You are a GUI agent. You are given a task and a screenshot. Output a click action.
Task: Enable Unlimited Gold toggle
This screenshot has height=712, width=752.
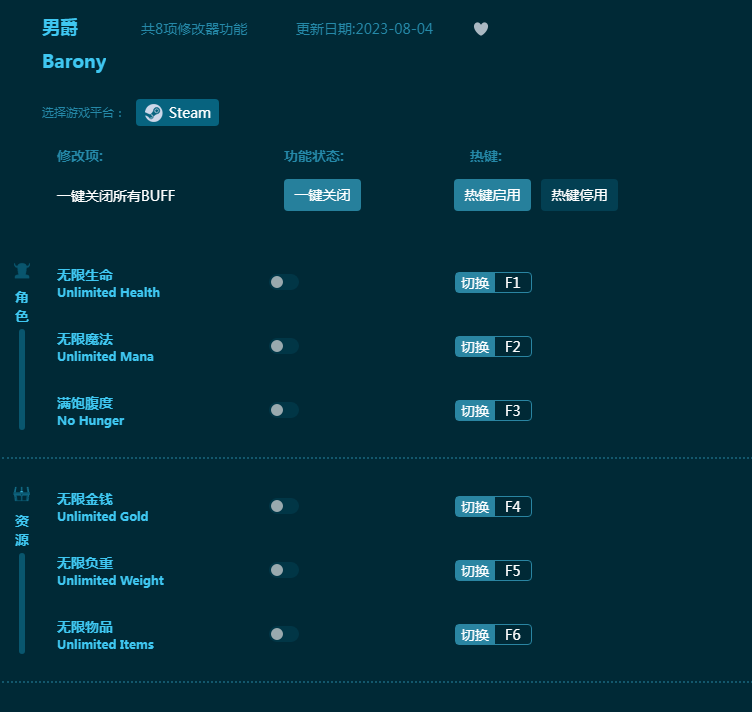(x=284, y=506)
